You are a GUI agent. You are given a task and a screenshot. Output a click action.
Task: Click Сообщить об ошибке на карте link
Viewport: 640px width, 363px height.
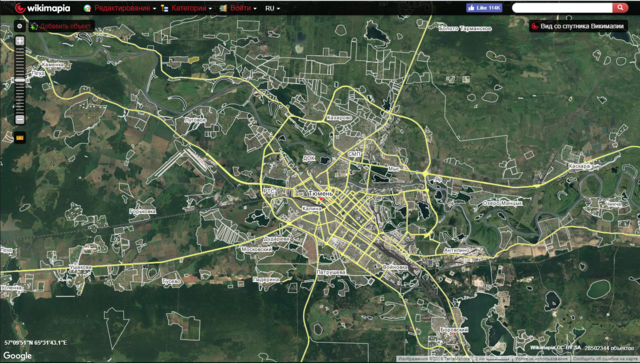(x=605, y=359)
